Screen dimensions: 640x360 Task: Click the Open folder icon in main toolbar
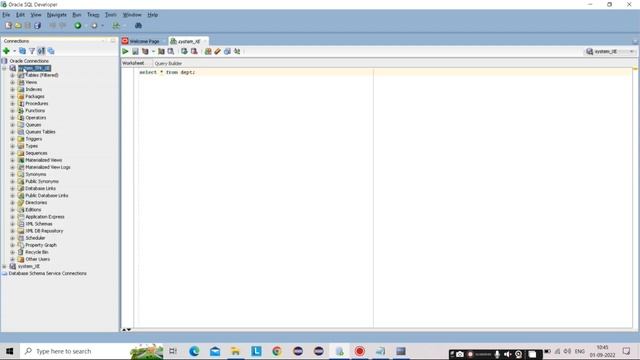tap(18, 25)
